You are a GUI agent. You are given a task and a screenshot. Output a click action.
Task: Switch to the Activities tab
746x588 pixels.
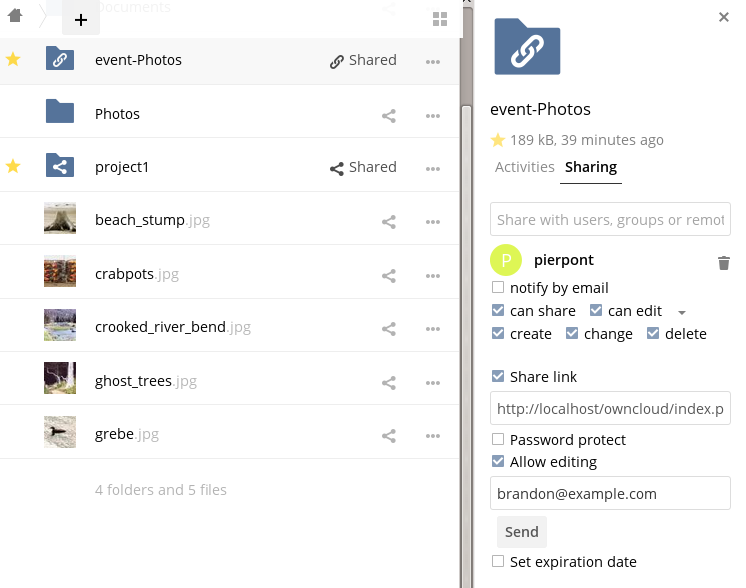pyautogui.click(x=525, y=167)
